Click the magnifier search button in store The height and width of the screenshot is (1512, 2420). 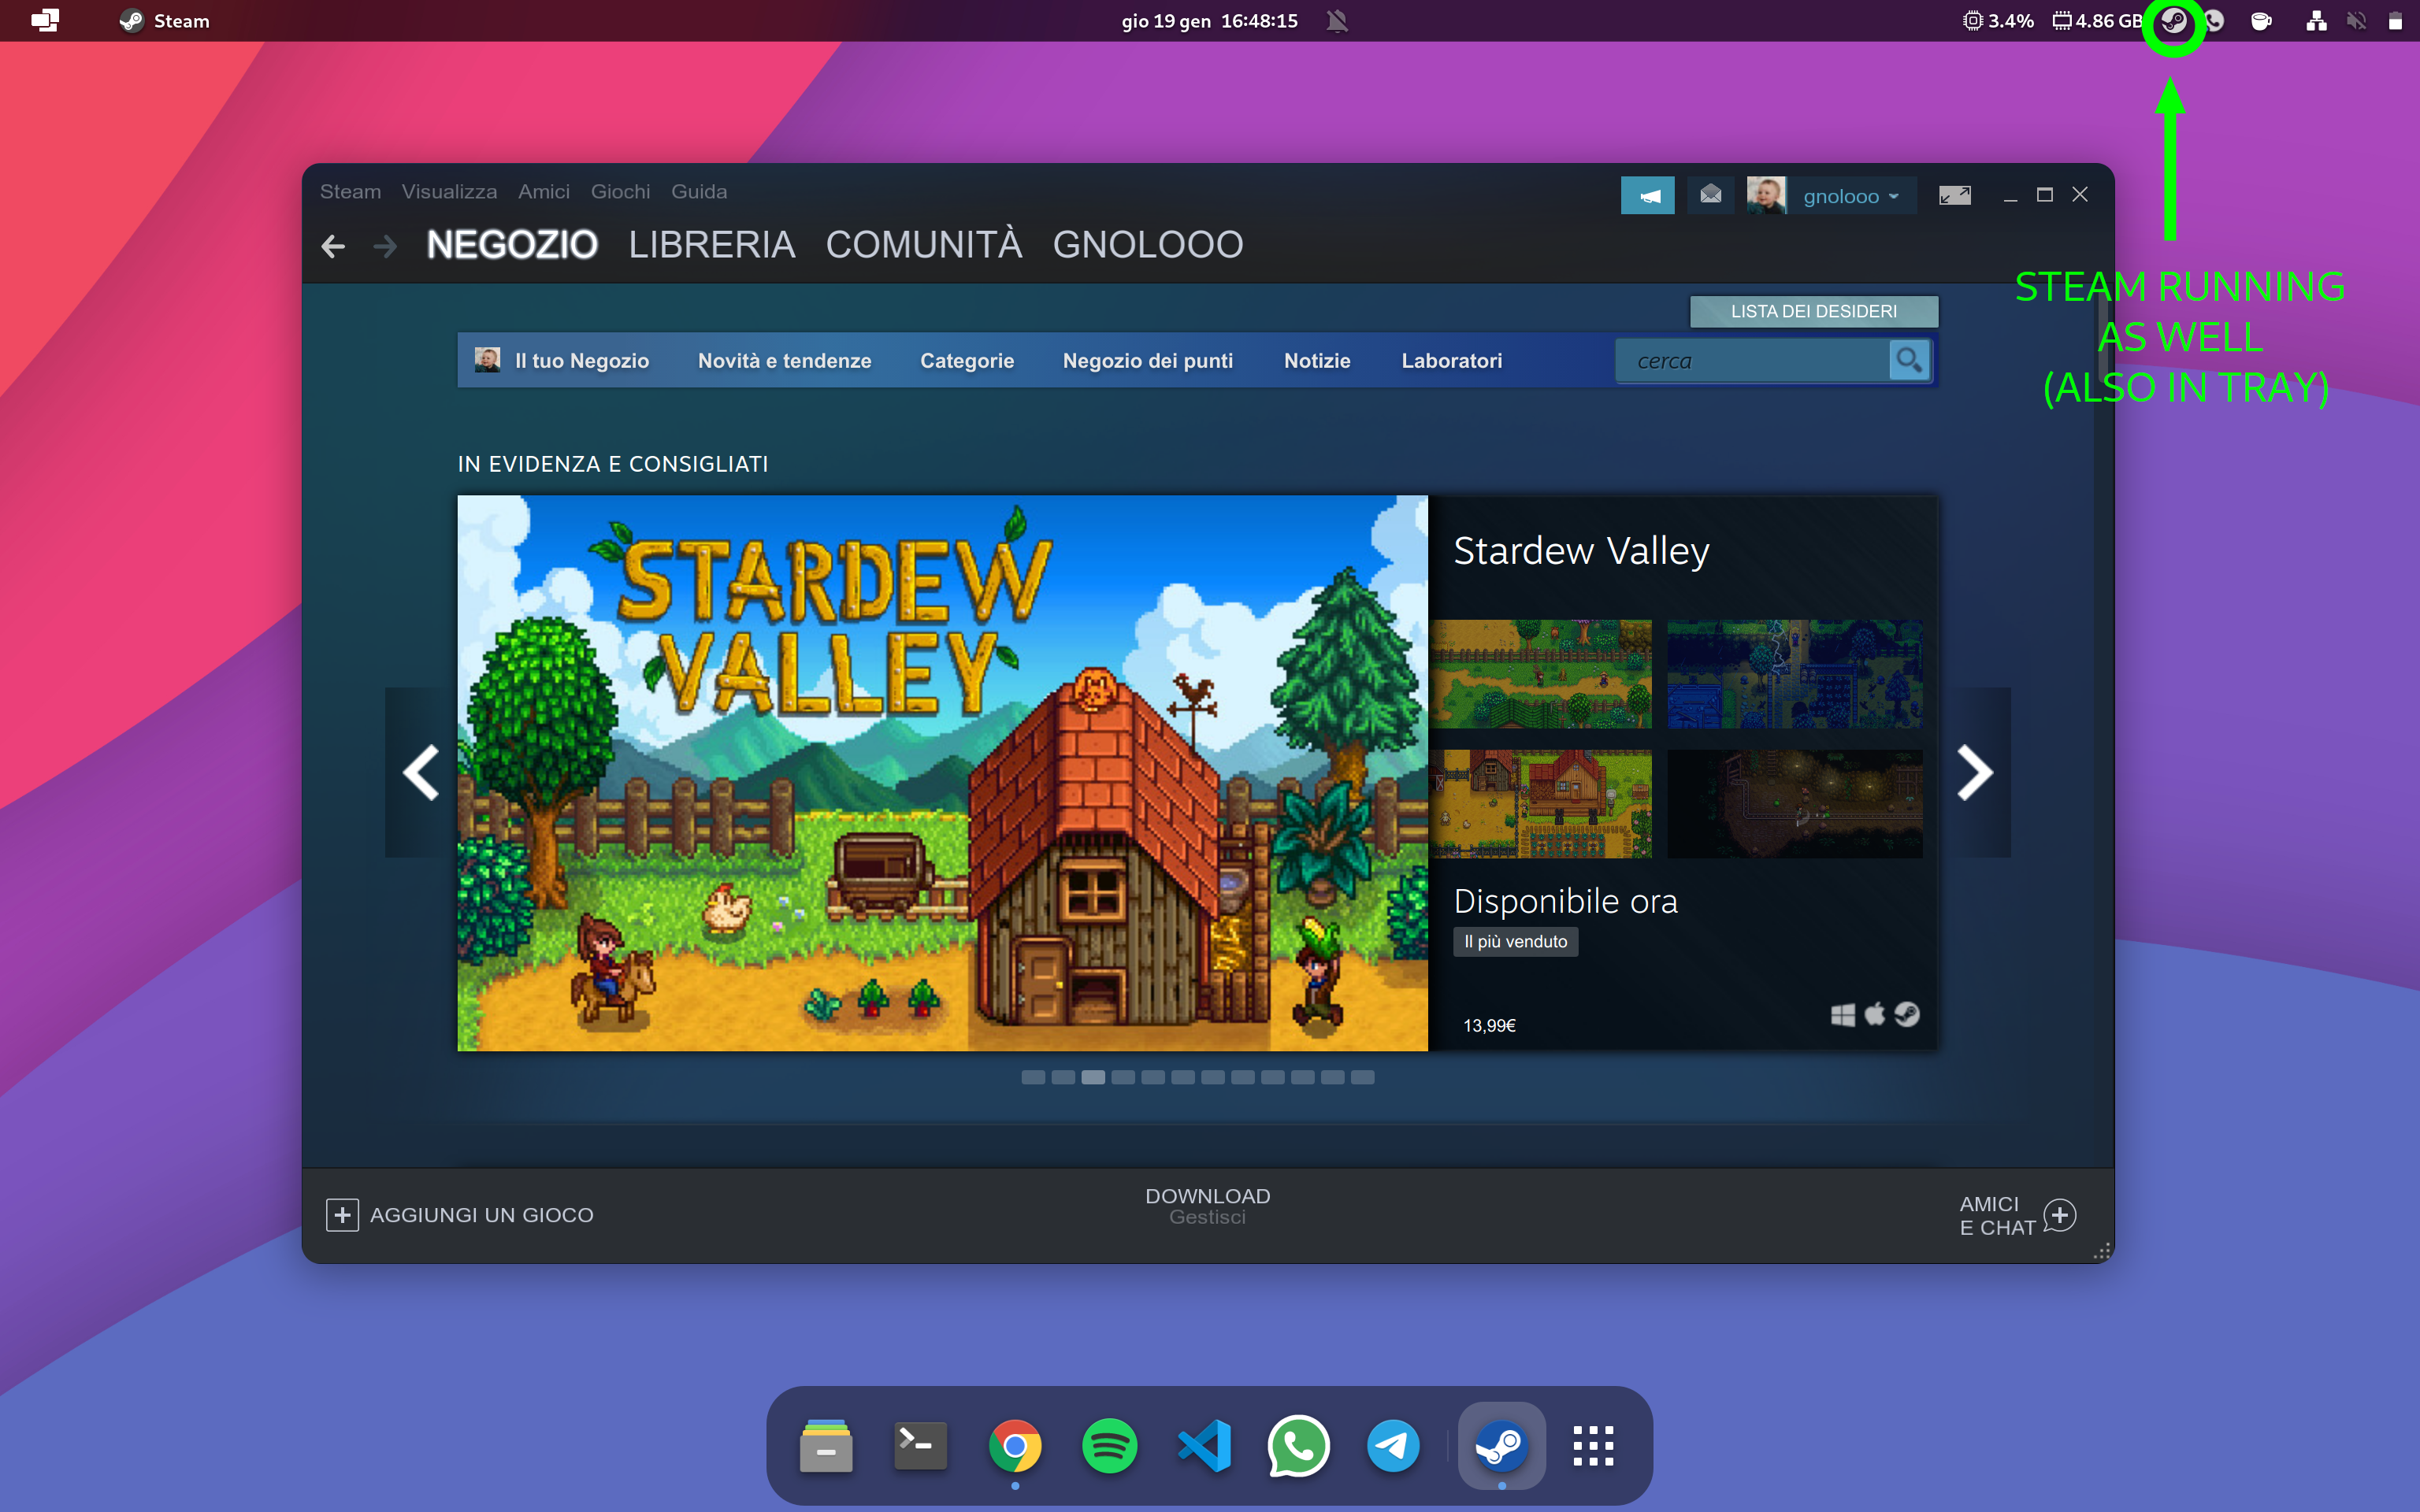coord(1909,360)
